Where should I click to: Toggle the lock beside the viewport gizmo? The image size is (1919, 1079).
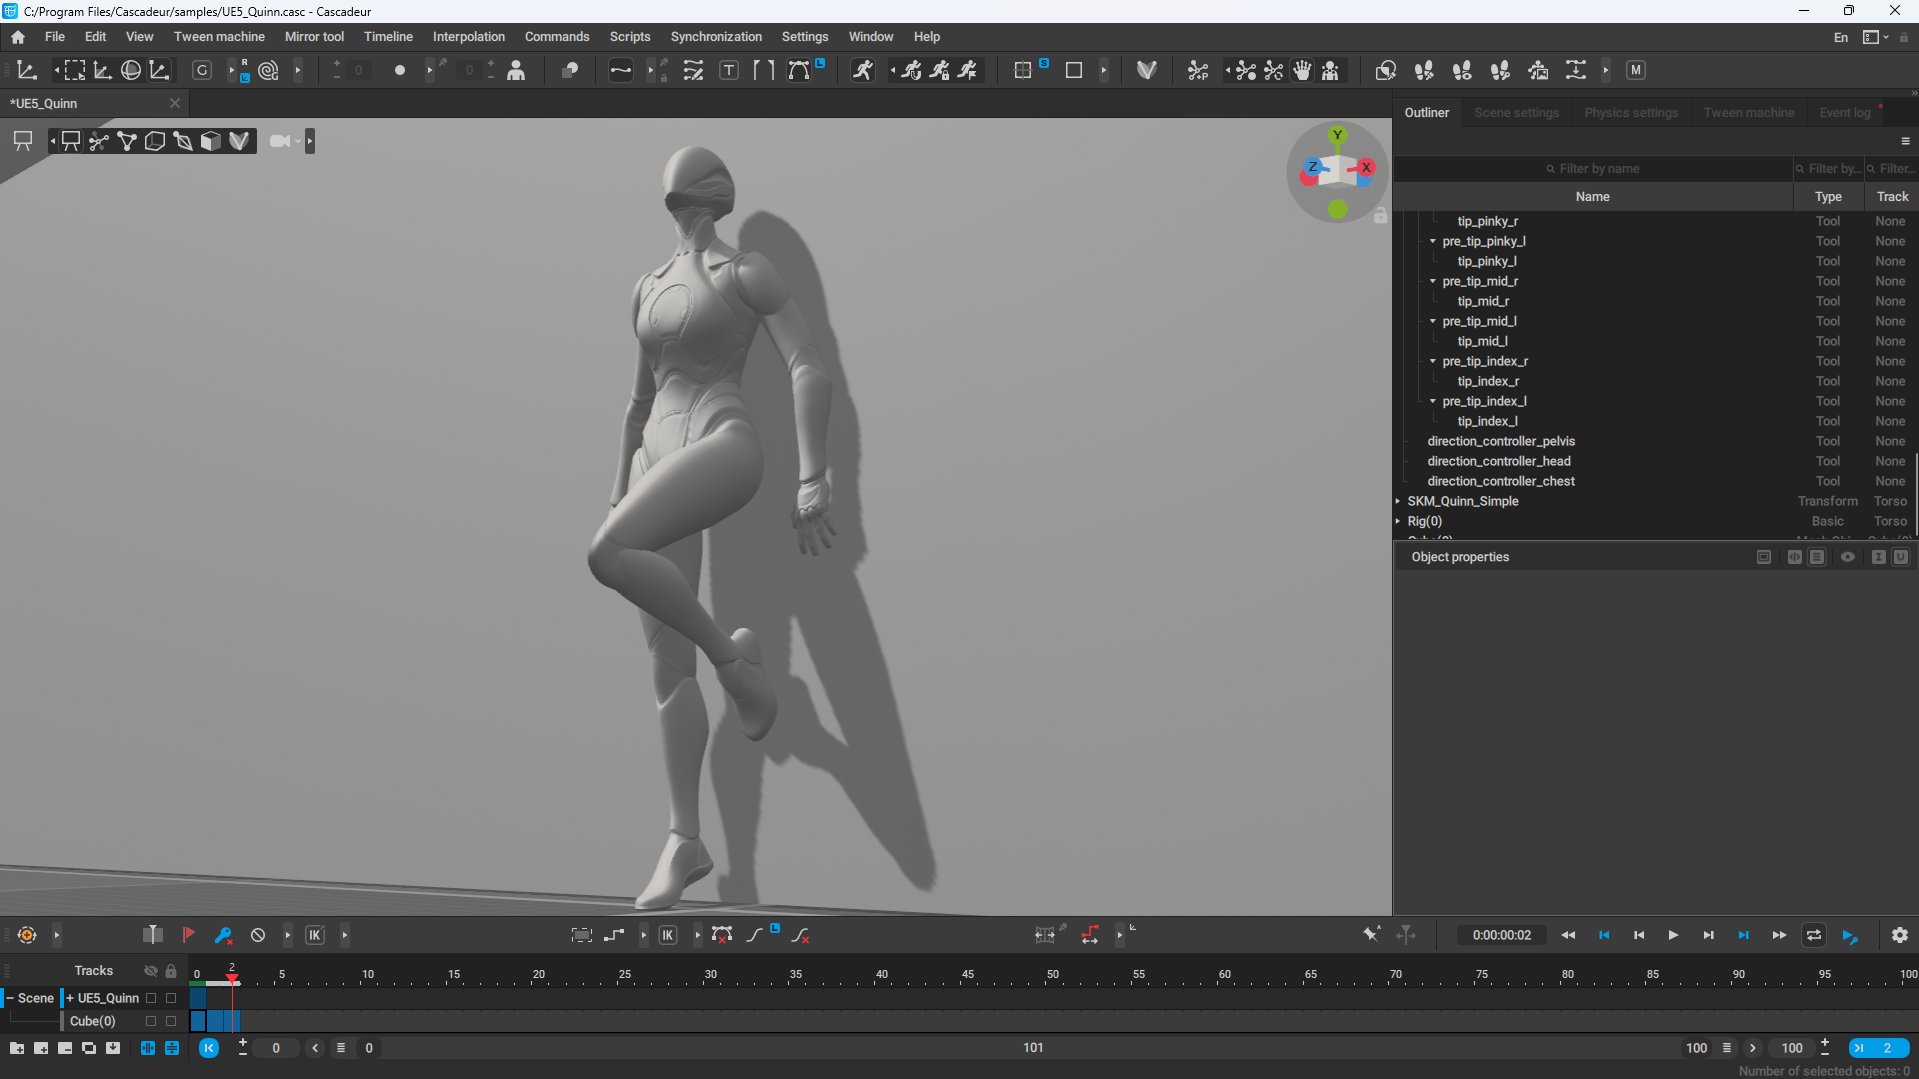point(1380,215)
